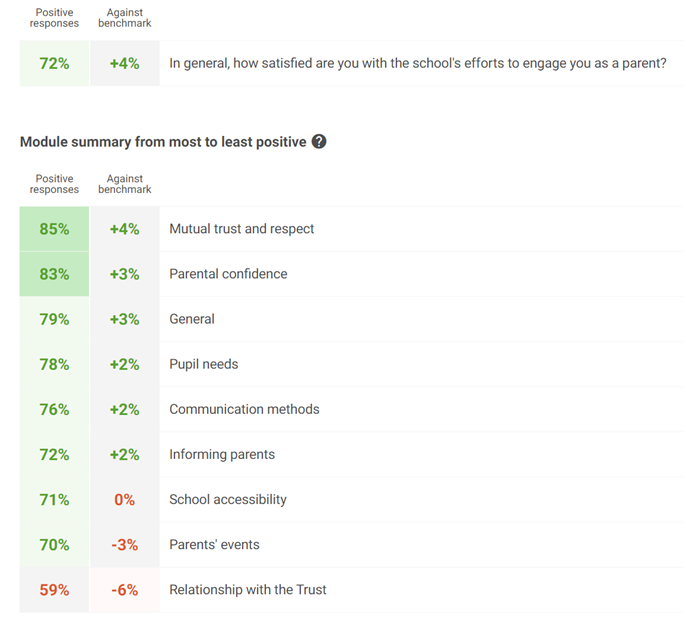Click the -6% benchmark value
This screenshot has height=618, width=686.
[125, 590]
